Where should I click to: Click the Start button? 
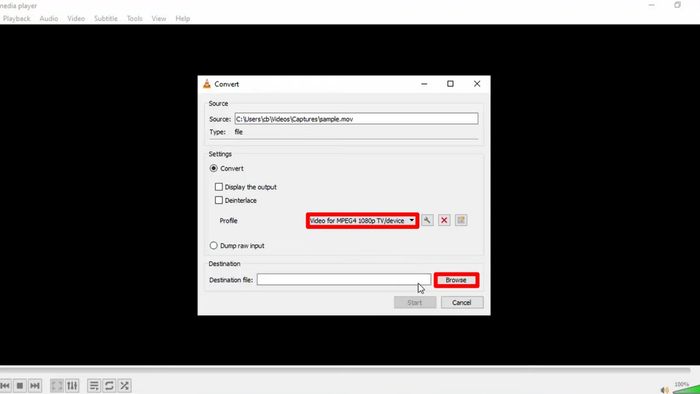415,302
